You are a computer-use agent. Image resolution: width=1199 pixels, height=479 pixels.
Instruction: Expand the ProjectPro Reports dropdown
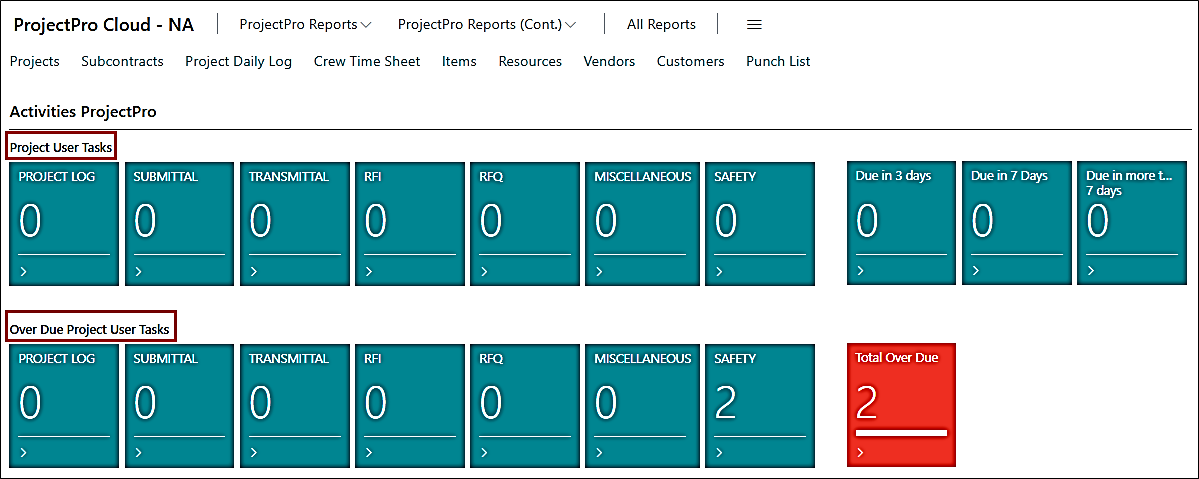tap(305, 24)
